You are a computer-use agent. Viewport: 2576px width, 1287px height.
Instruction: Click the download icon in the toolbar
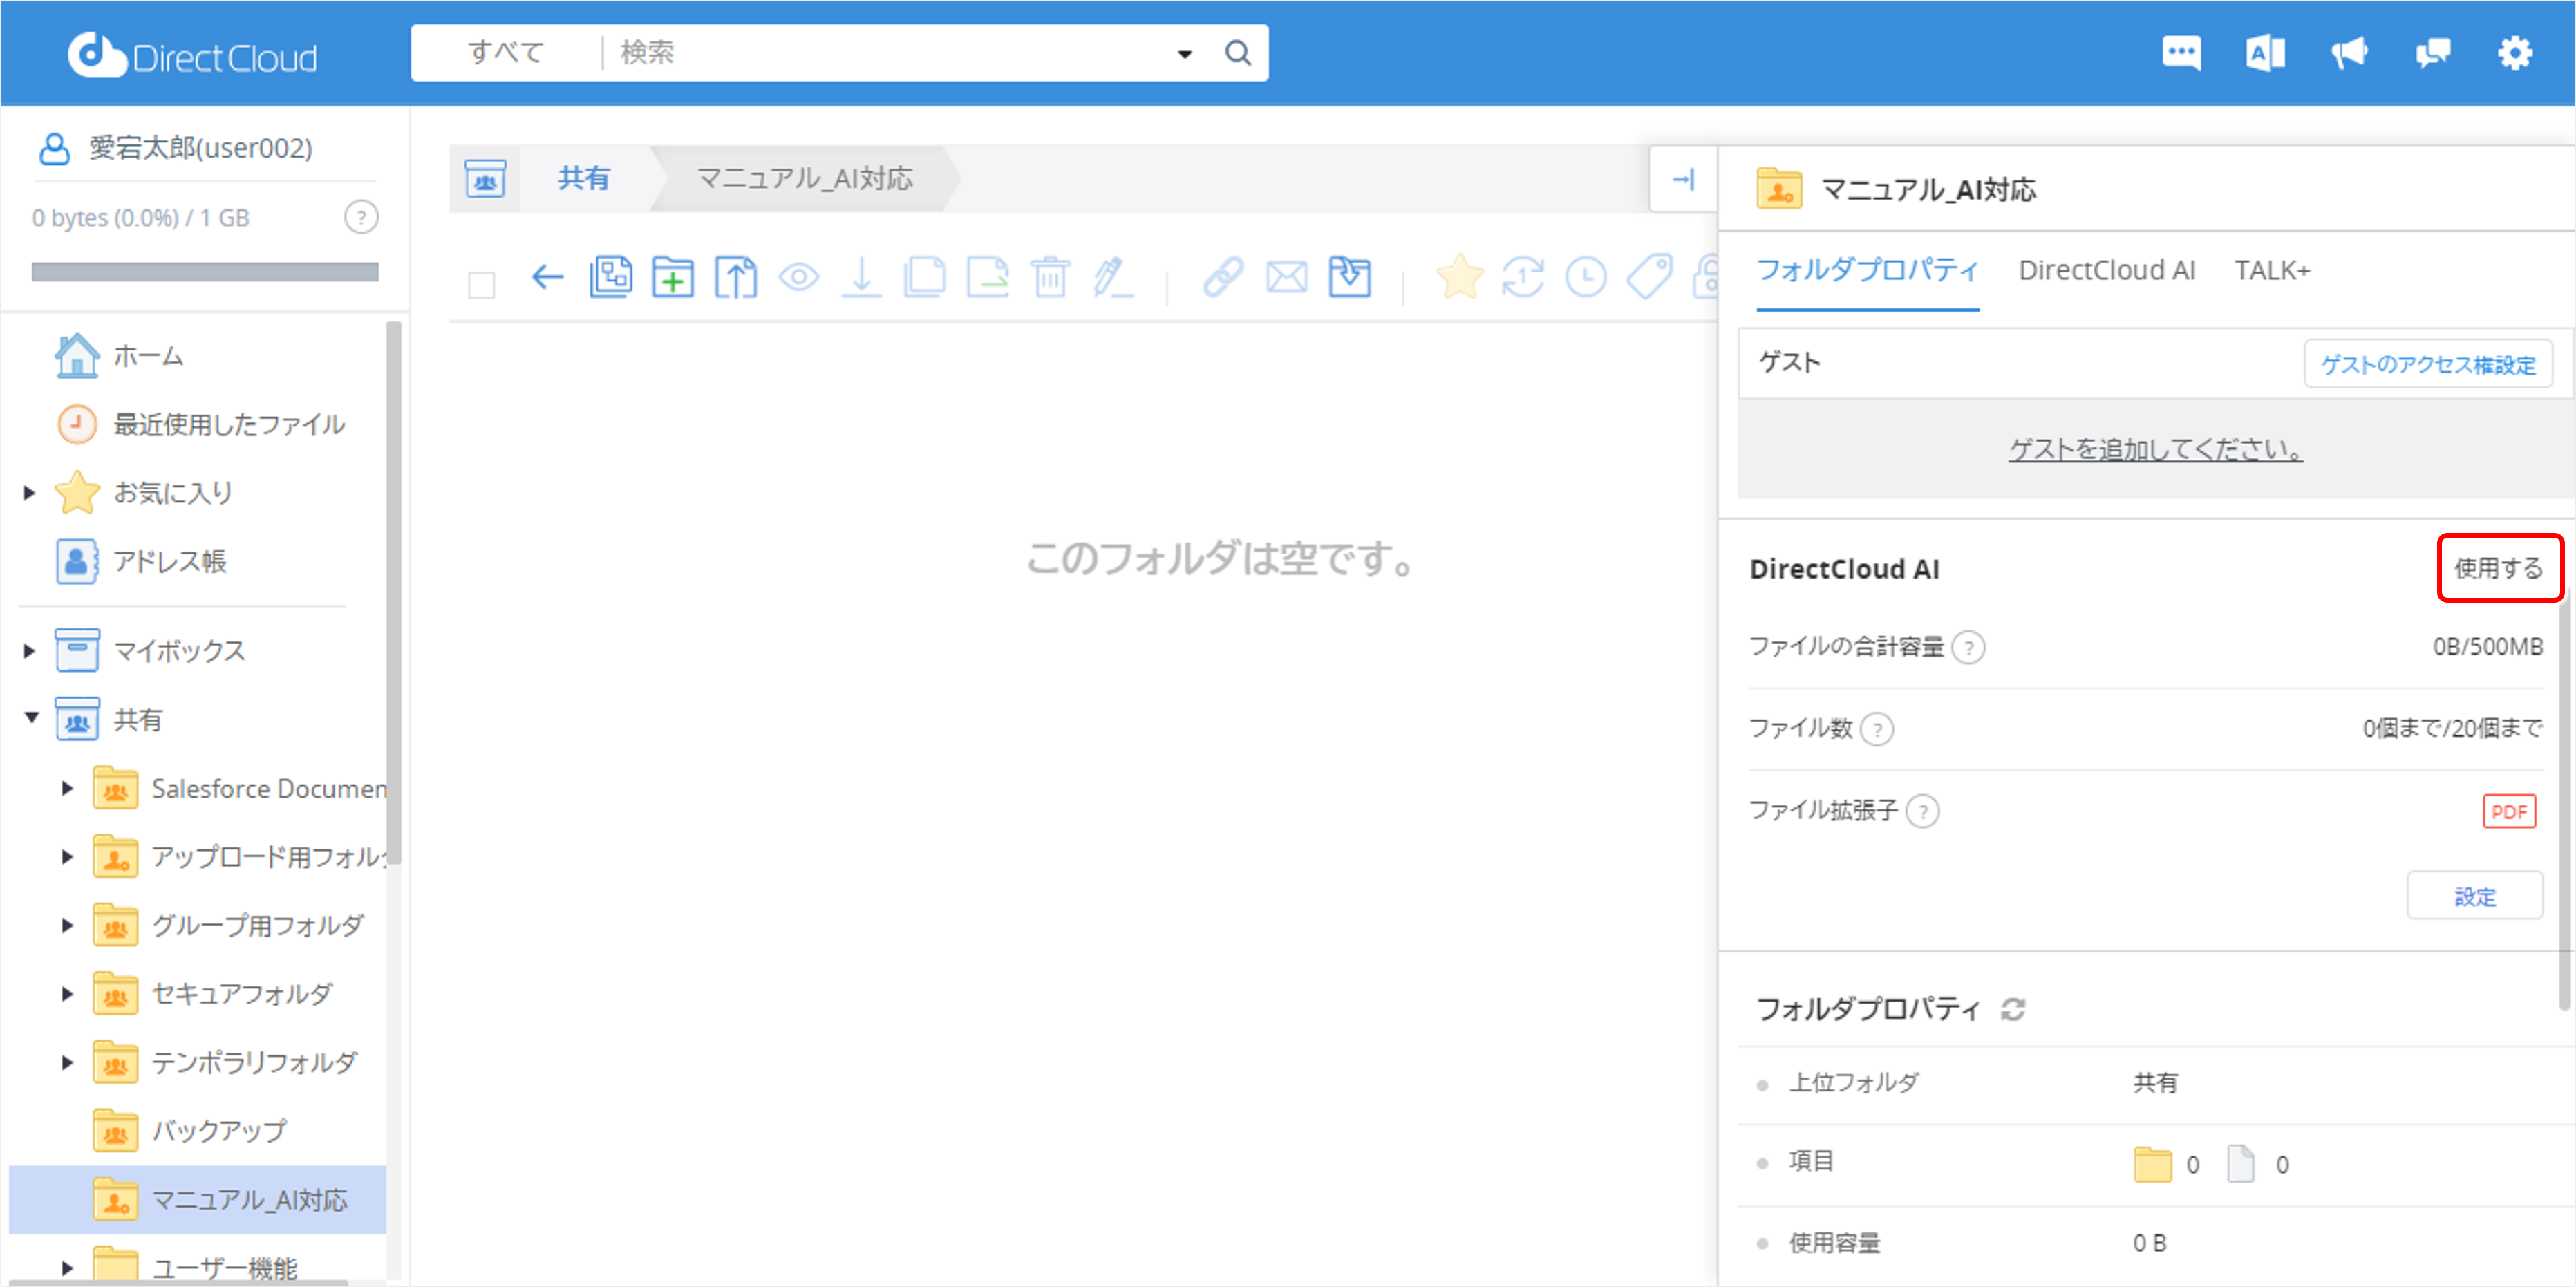(863, 278)
